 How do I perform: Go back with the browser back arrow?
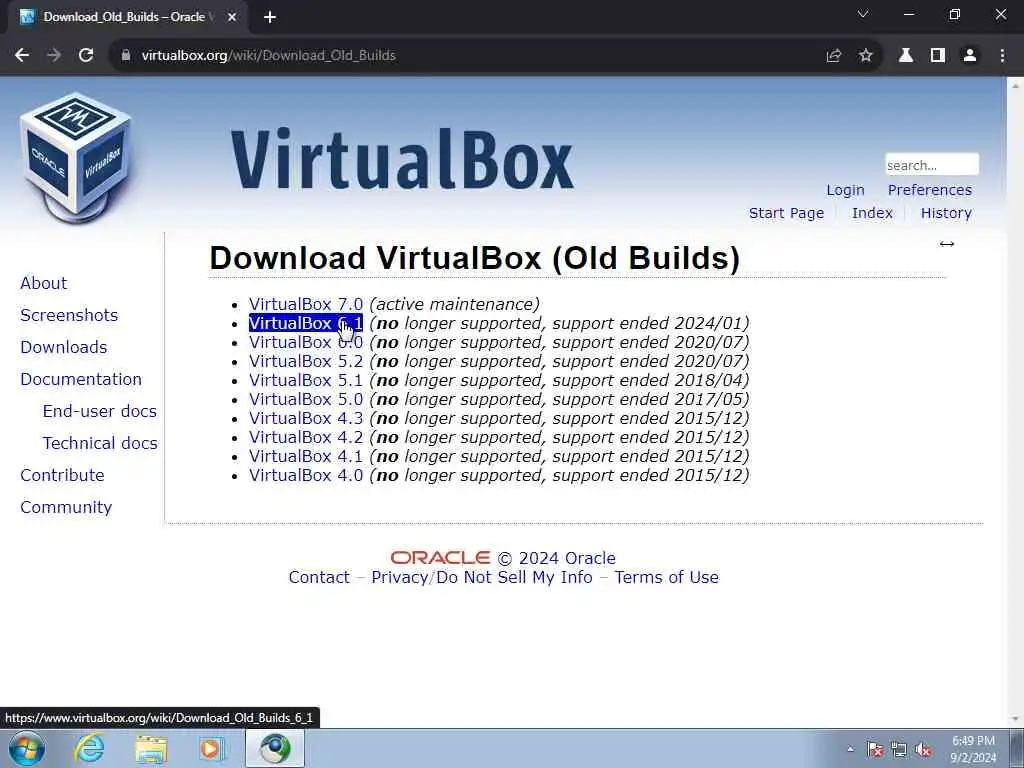click(x=22, y=56)
